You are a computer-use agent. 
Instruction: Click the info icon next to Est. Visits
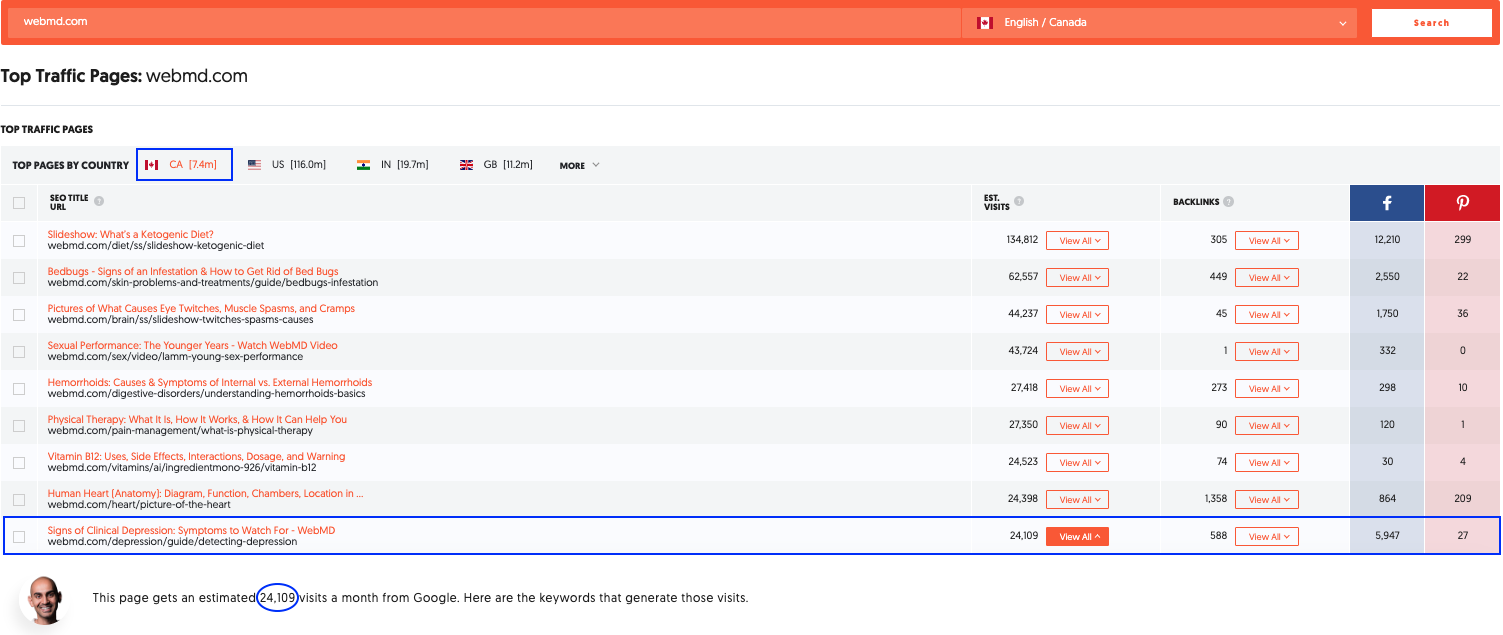coord(1017,201)
